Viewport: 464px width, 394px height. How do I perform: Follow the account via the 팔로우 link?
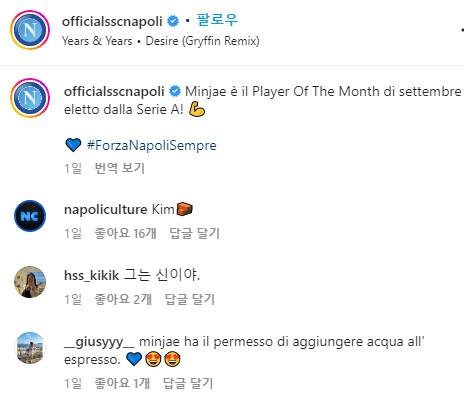(217, 19)
